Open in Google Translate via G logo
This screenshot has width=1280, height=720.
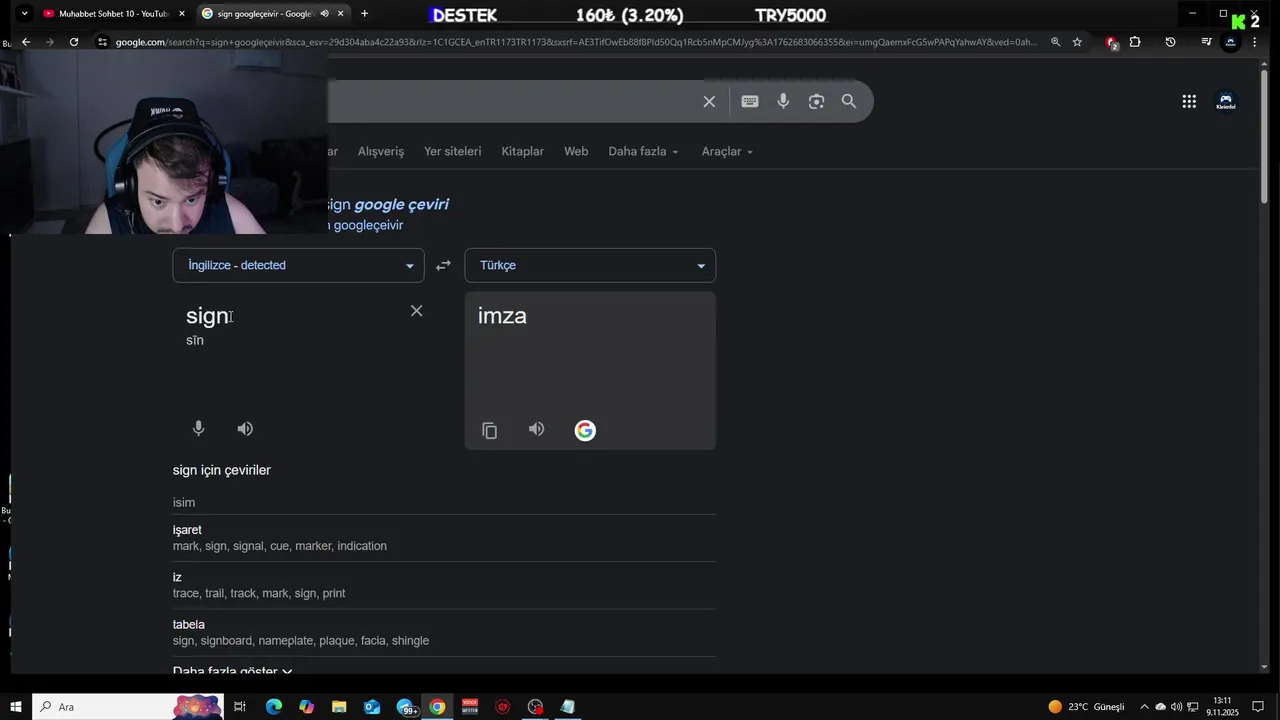(585, 430)
